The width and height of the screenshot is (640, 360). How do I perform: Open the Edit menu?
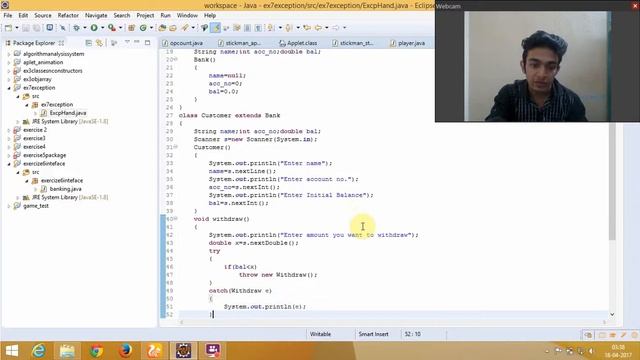(x=23, y=16)
